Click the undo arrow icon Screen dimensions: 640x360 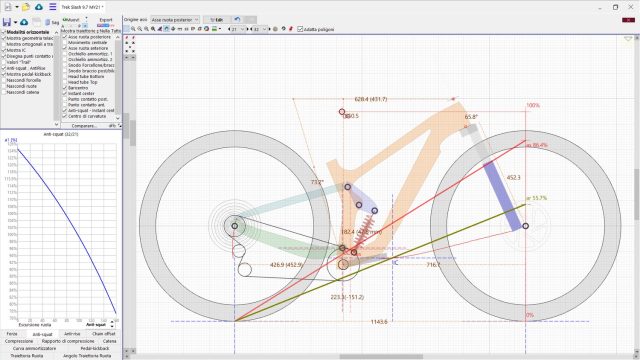click(x=237, y=20)
